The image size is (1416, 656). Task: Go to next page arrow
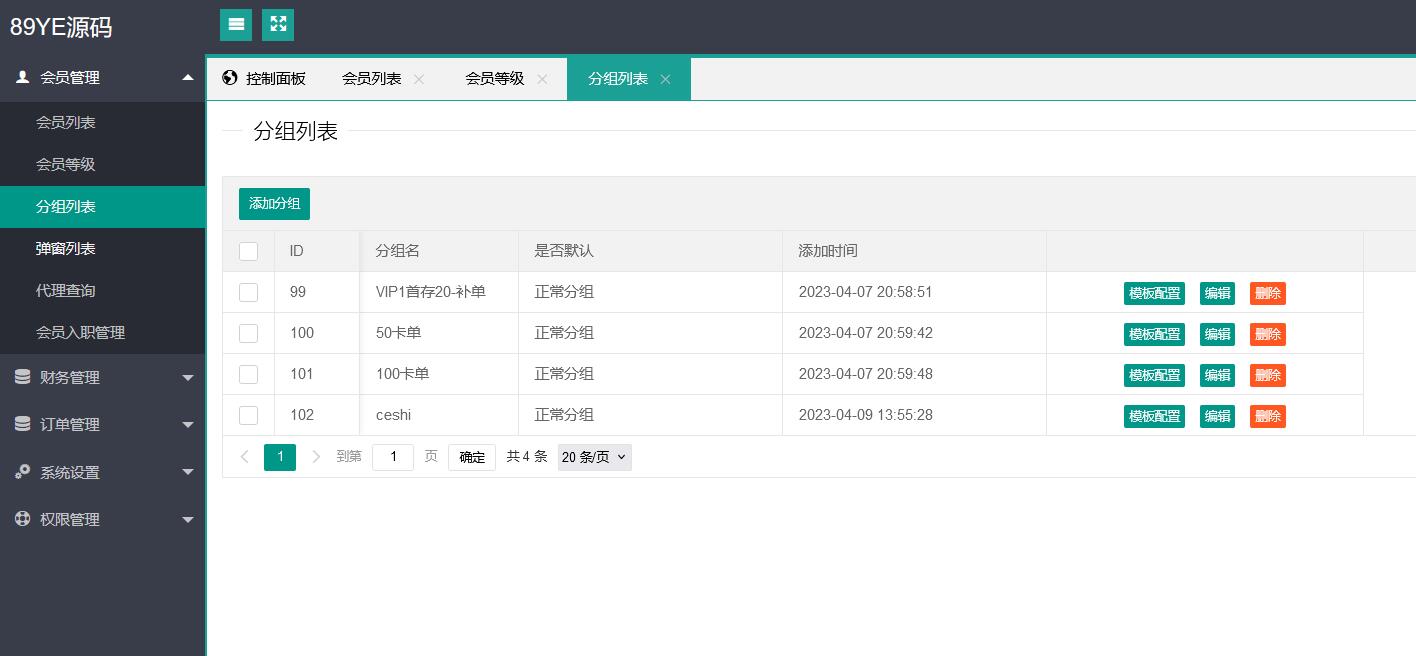[316, 457]
